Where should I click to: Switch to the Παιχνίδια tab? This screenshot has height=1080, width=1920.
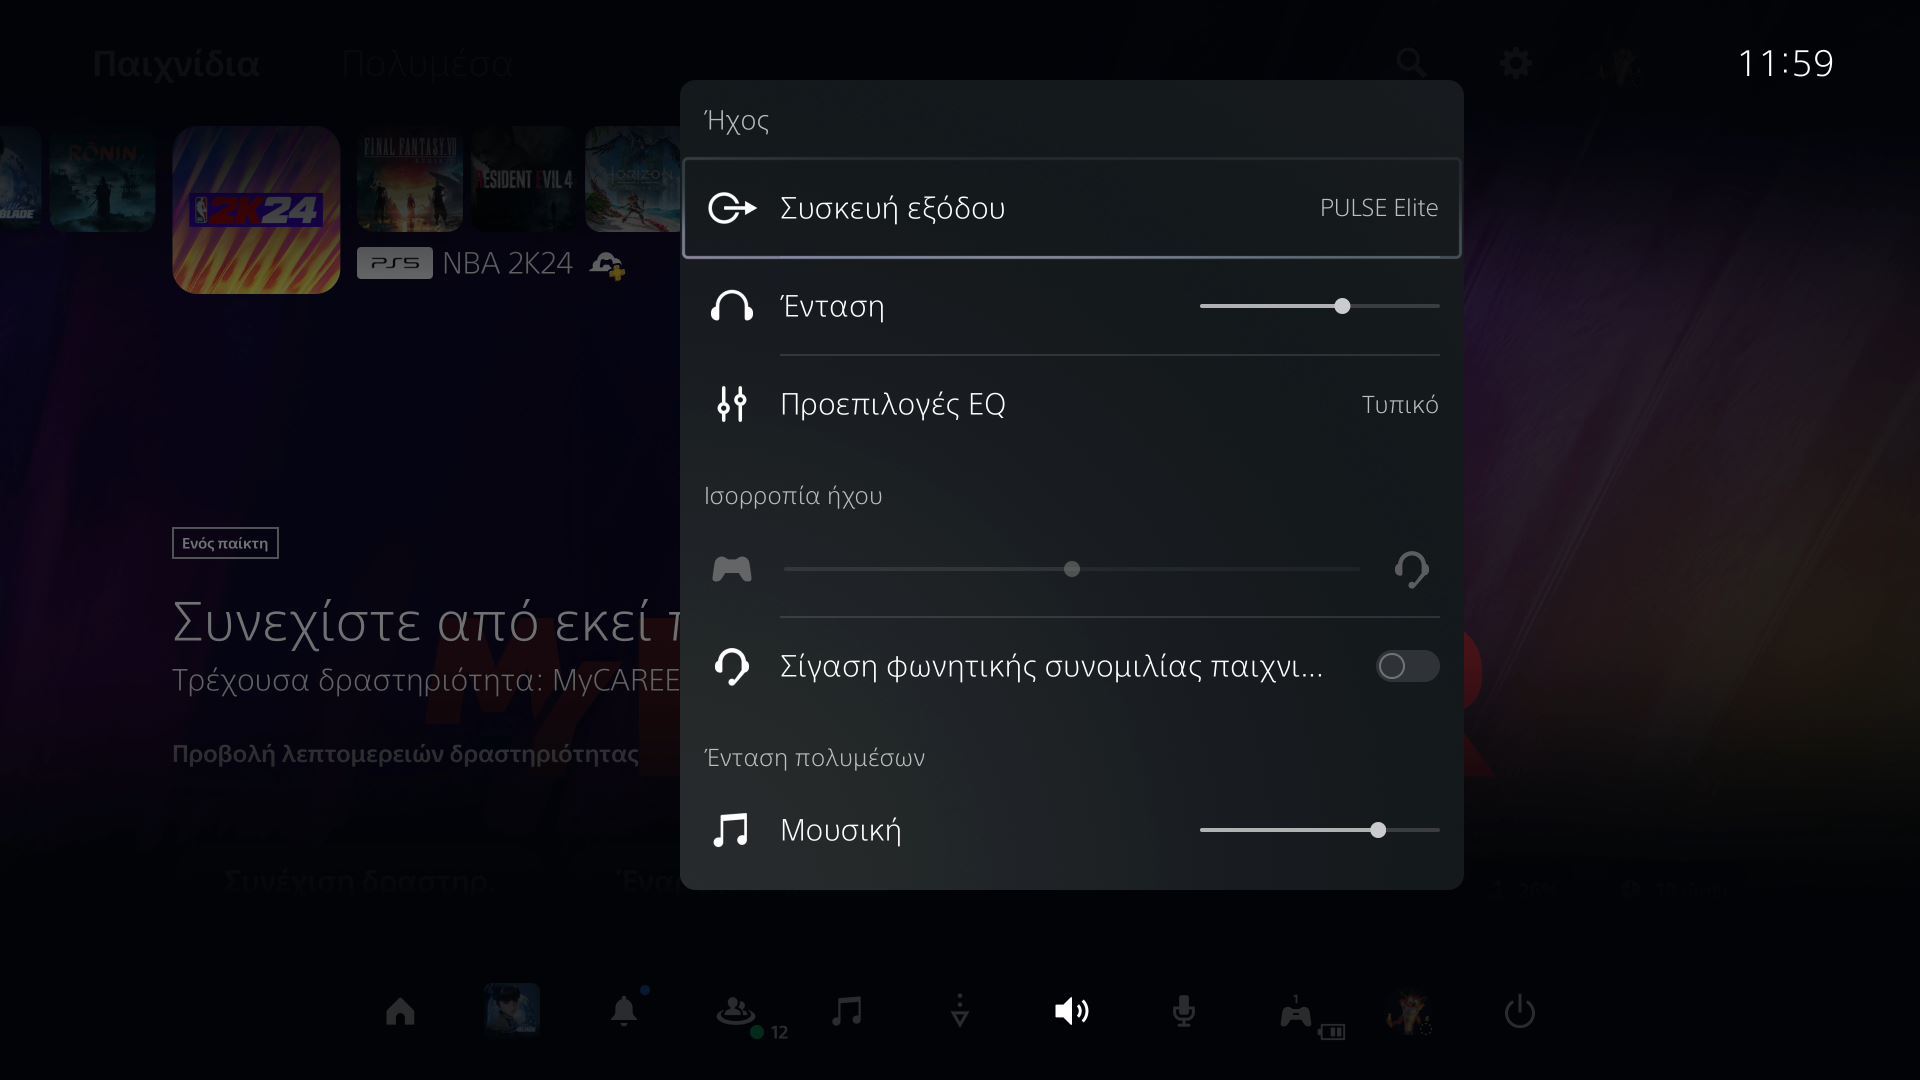(x=176, y=64)
